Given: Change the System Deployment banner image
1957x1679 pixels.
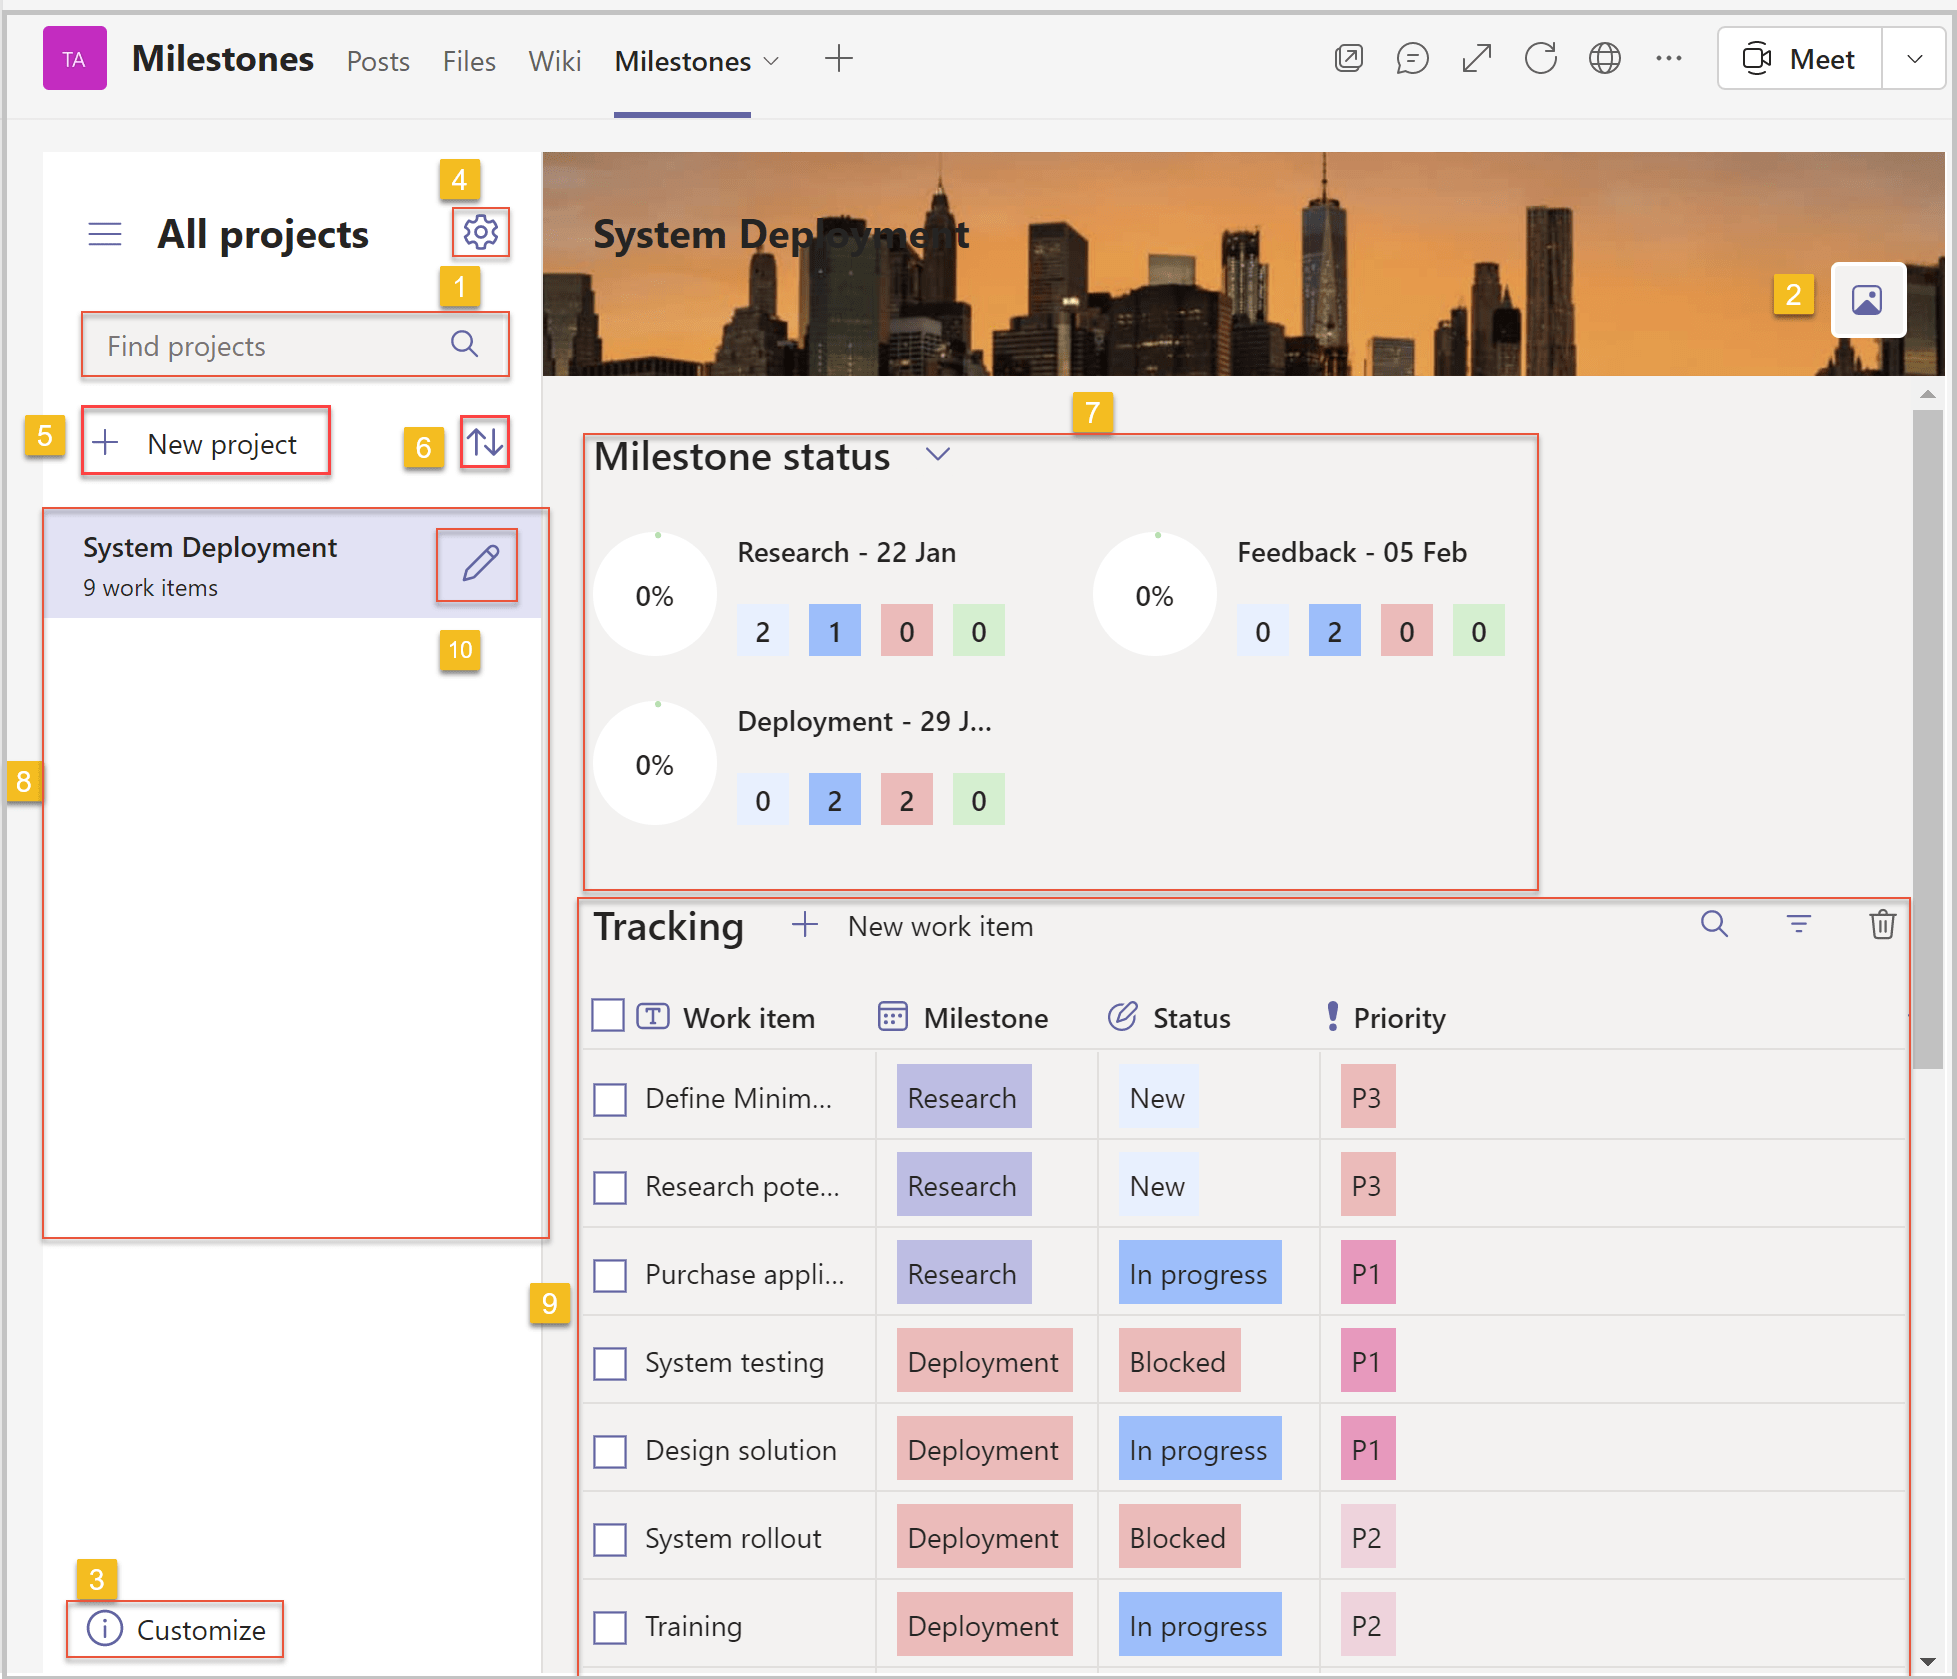Looking at the screenshot, I should [x=1868, y=300].
